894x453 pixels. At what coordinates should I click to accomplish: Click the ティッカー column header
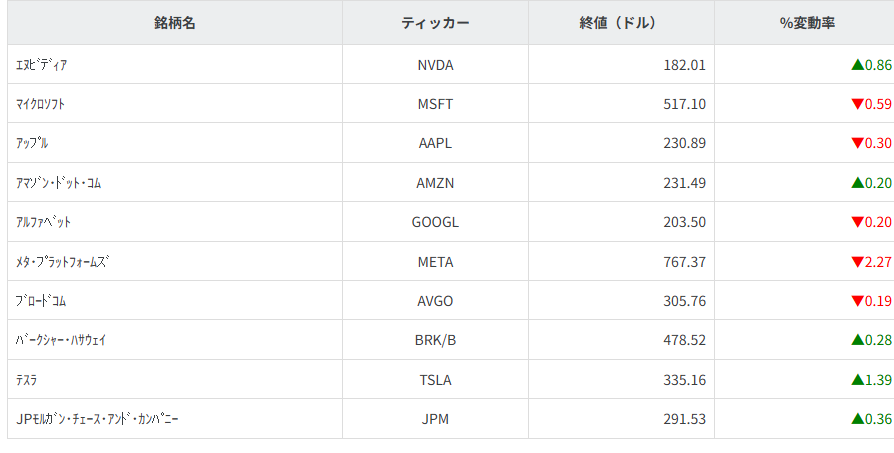[435, 23]
